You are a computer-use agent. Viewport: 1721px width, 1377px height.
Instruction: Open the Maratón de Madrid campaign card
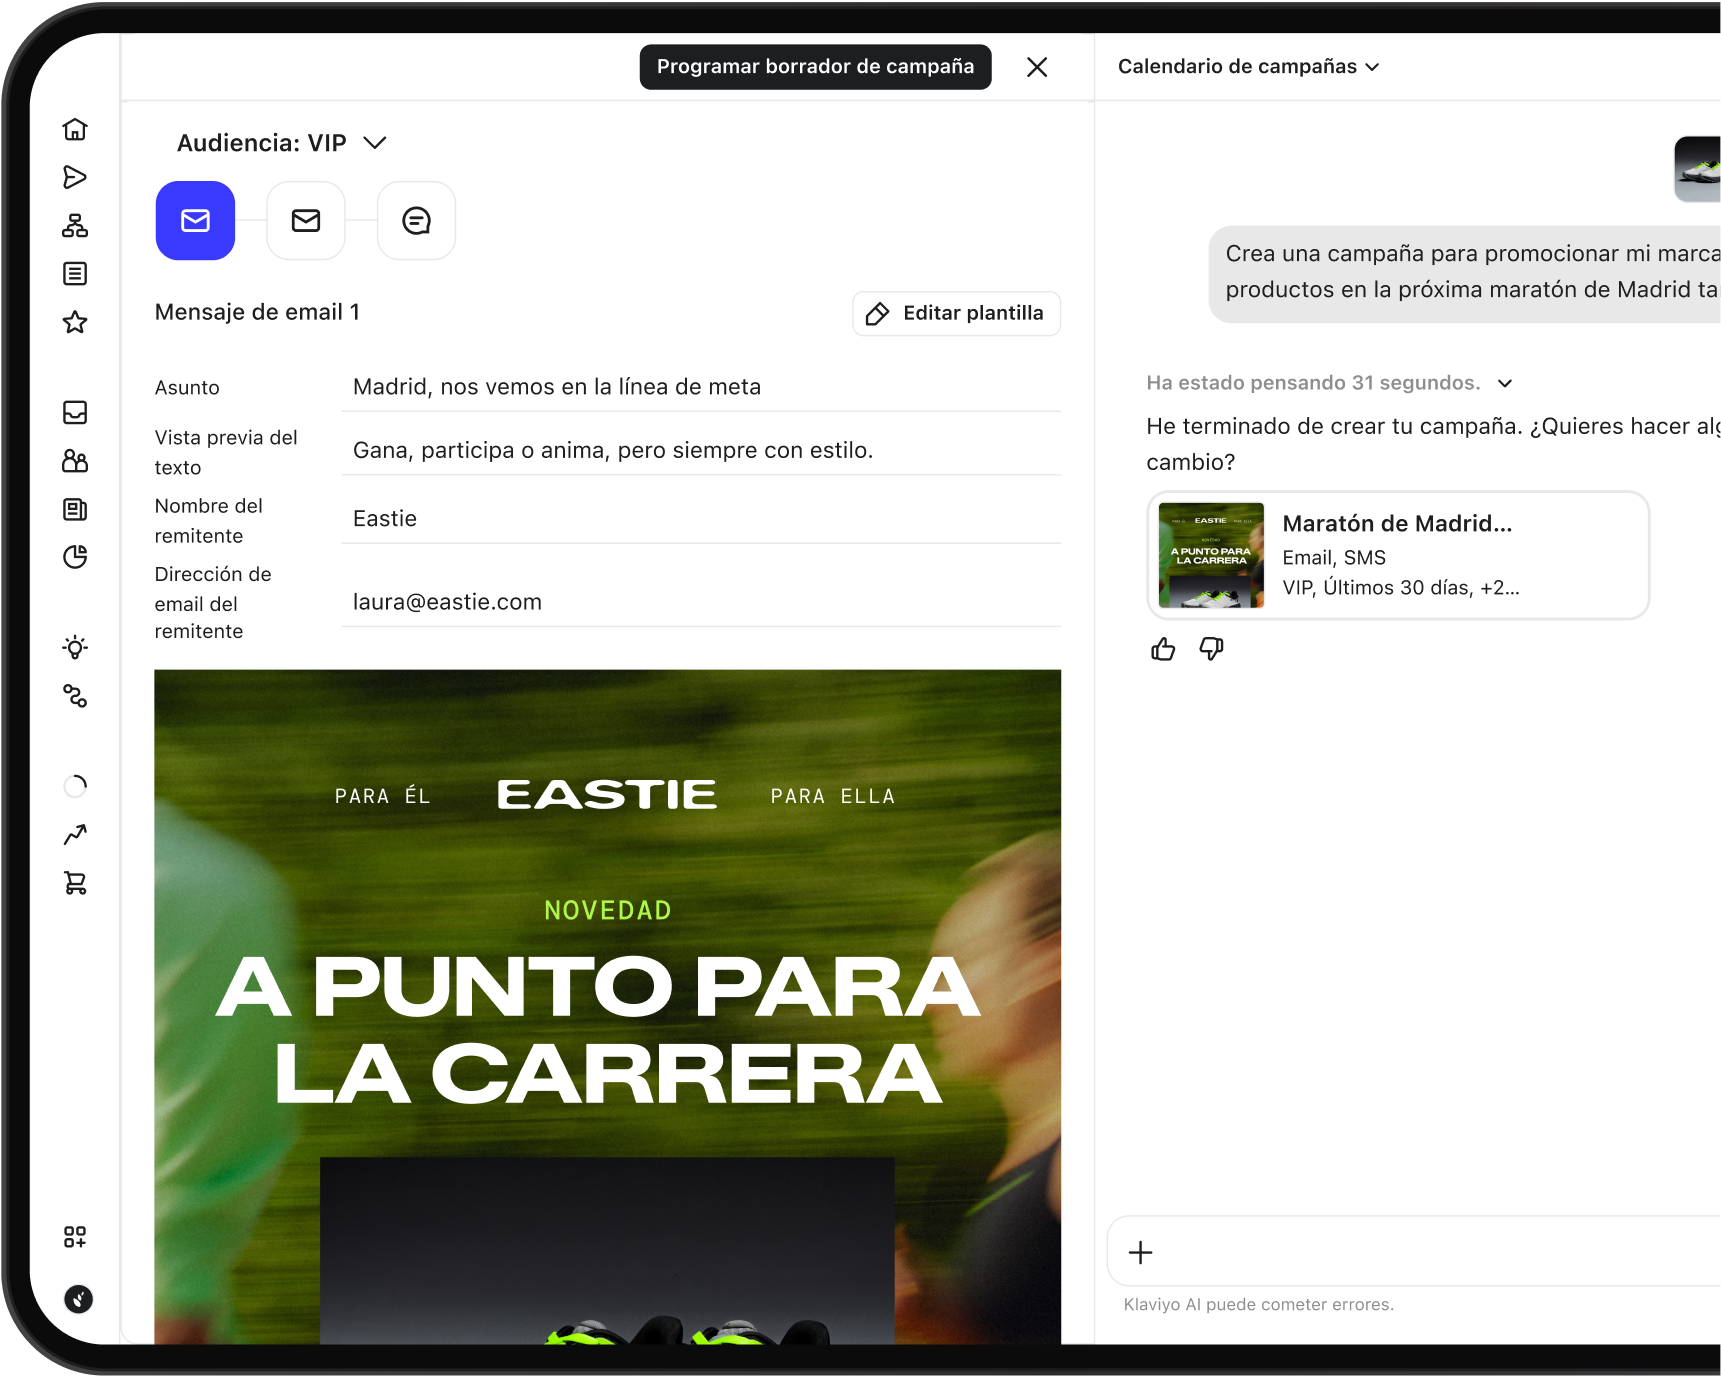(x=1398, y=555)
